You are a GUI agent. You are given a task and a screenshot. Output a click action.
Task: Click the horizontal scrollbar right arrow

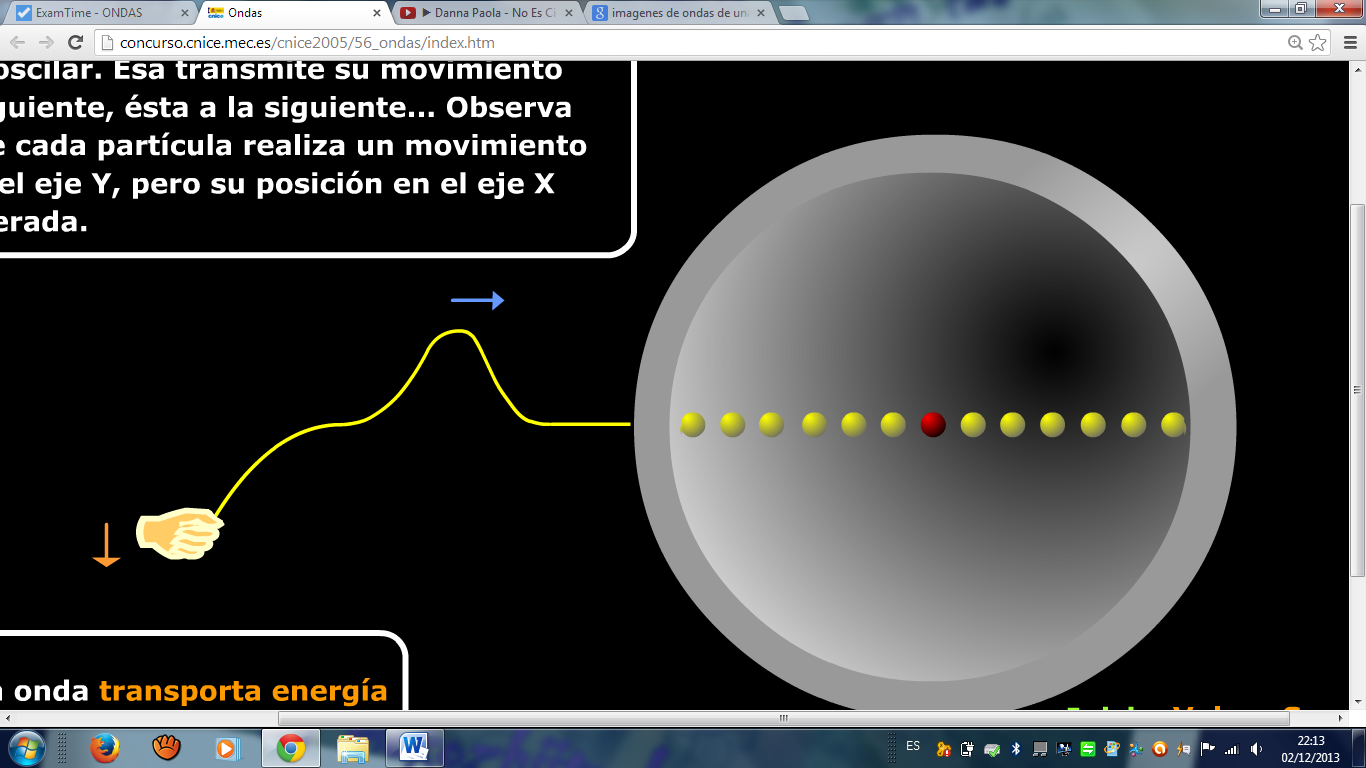click(x=1341, y=718)
